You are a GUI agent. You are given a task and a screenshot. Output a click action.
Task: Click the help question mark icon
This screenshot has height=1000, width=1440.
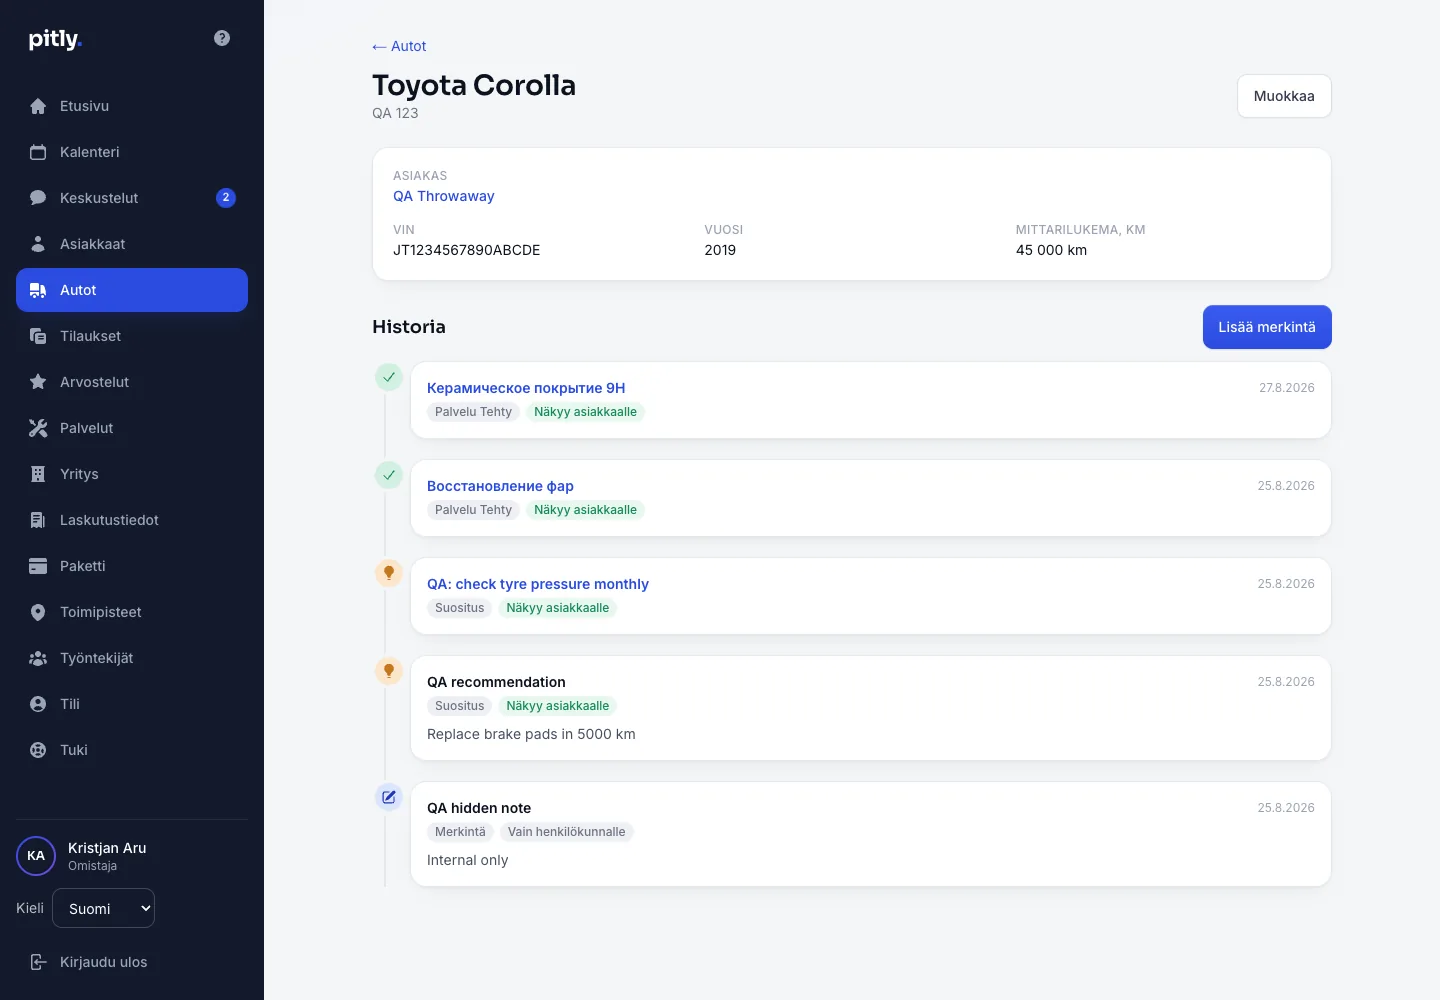pos(222,38)
